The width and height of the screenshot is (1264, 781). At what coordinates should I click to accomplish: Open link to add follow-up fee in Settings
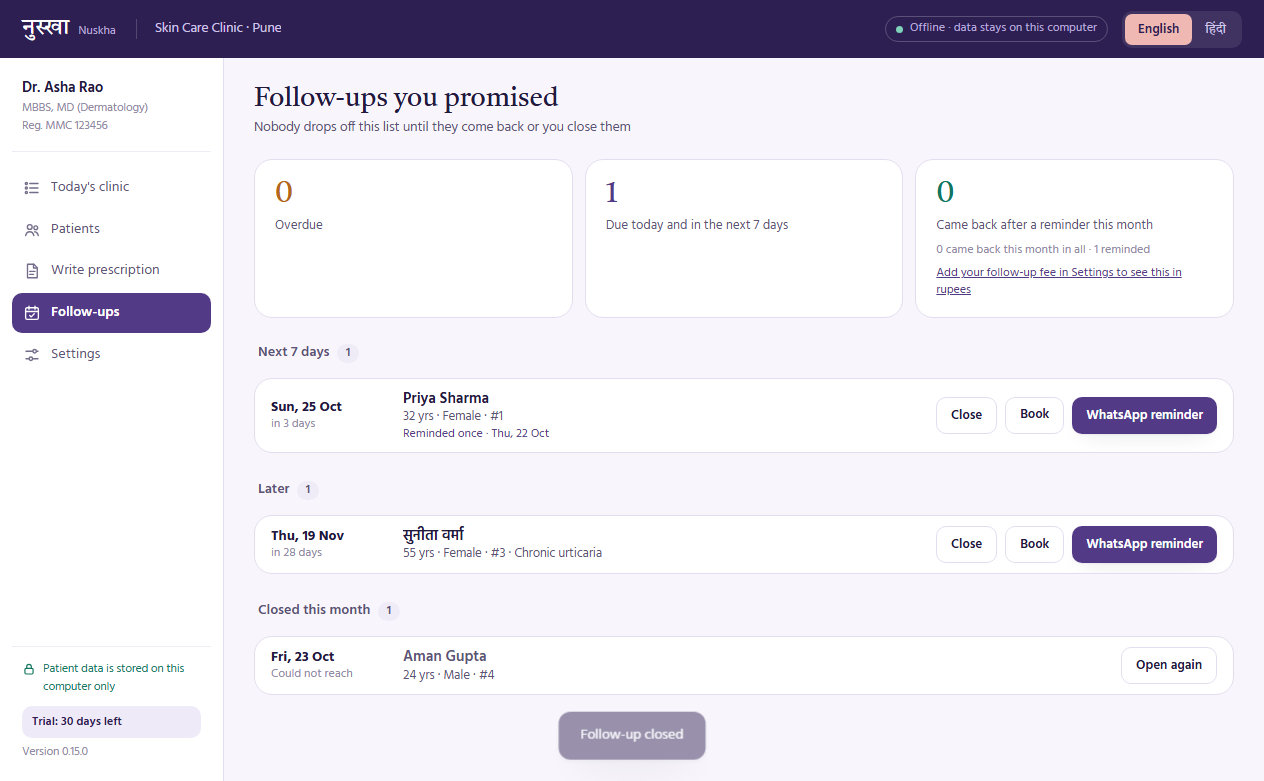pos(1059,281)
